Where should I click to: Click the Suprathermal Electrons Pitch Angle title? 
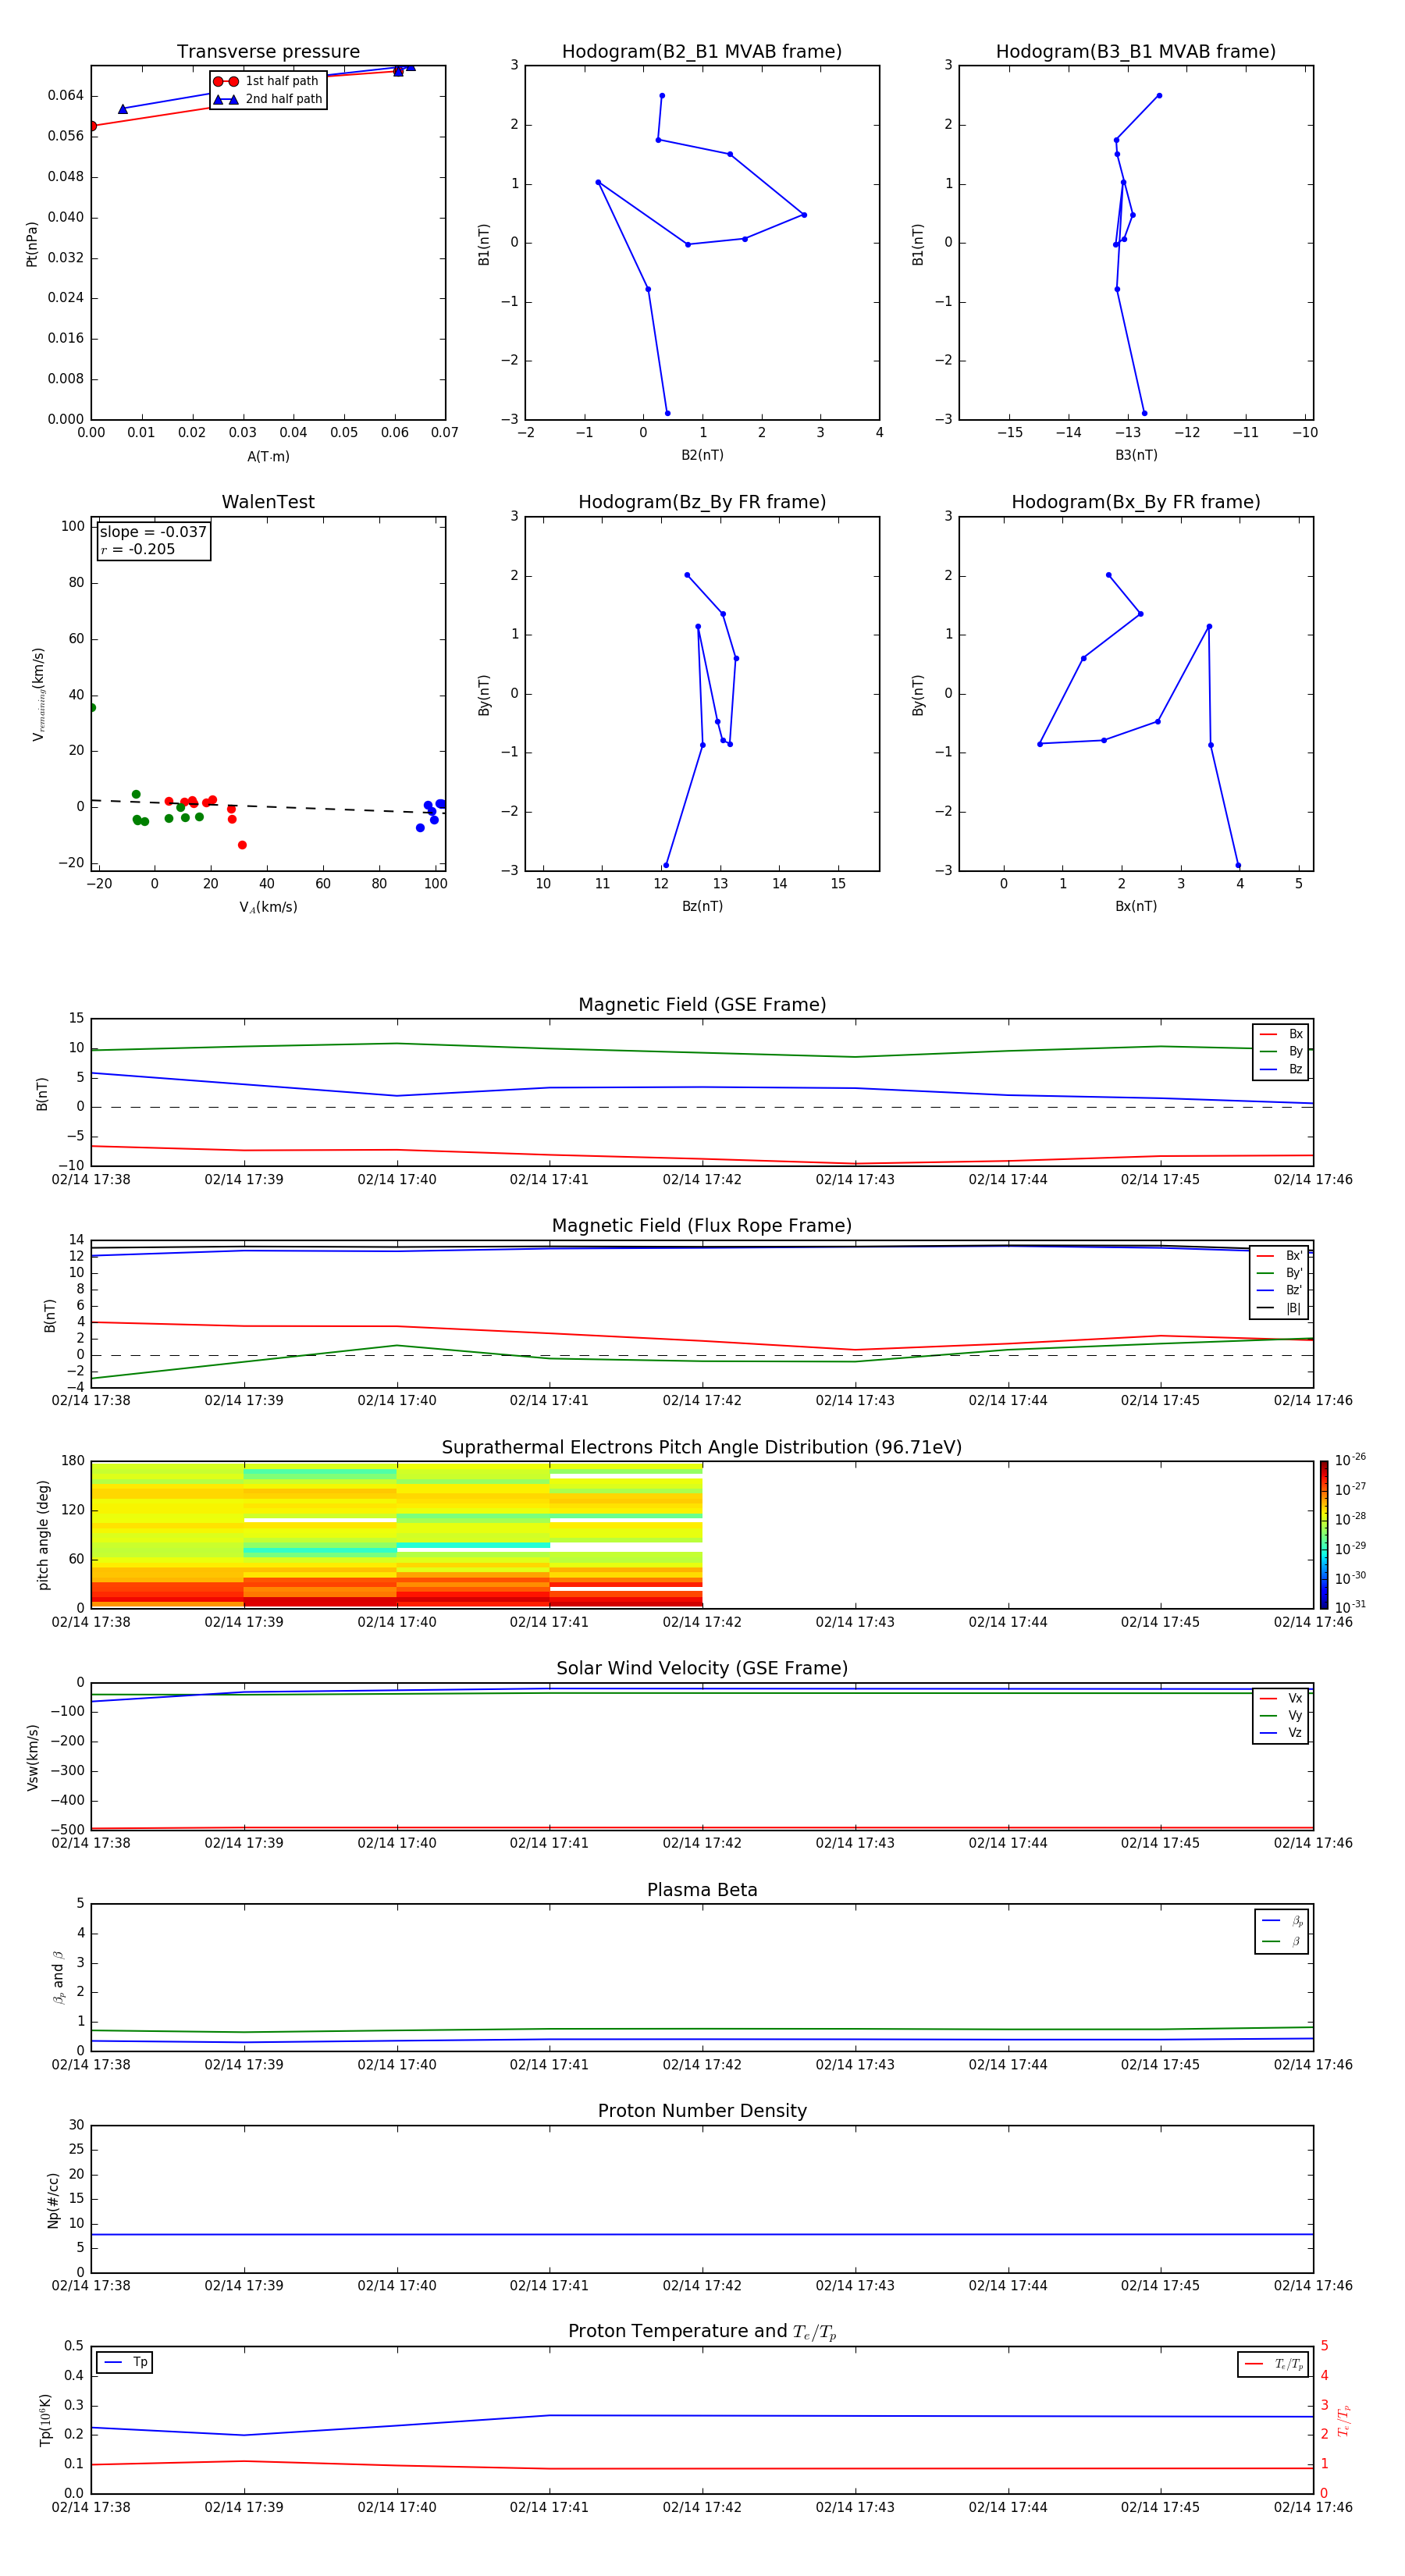pos(702,1447)
